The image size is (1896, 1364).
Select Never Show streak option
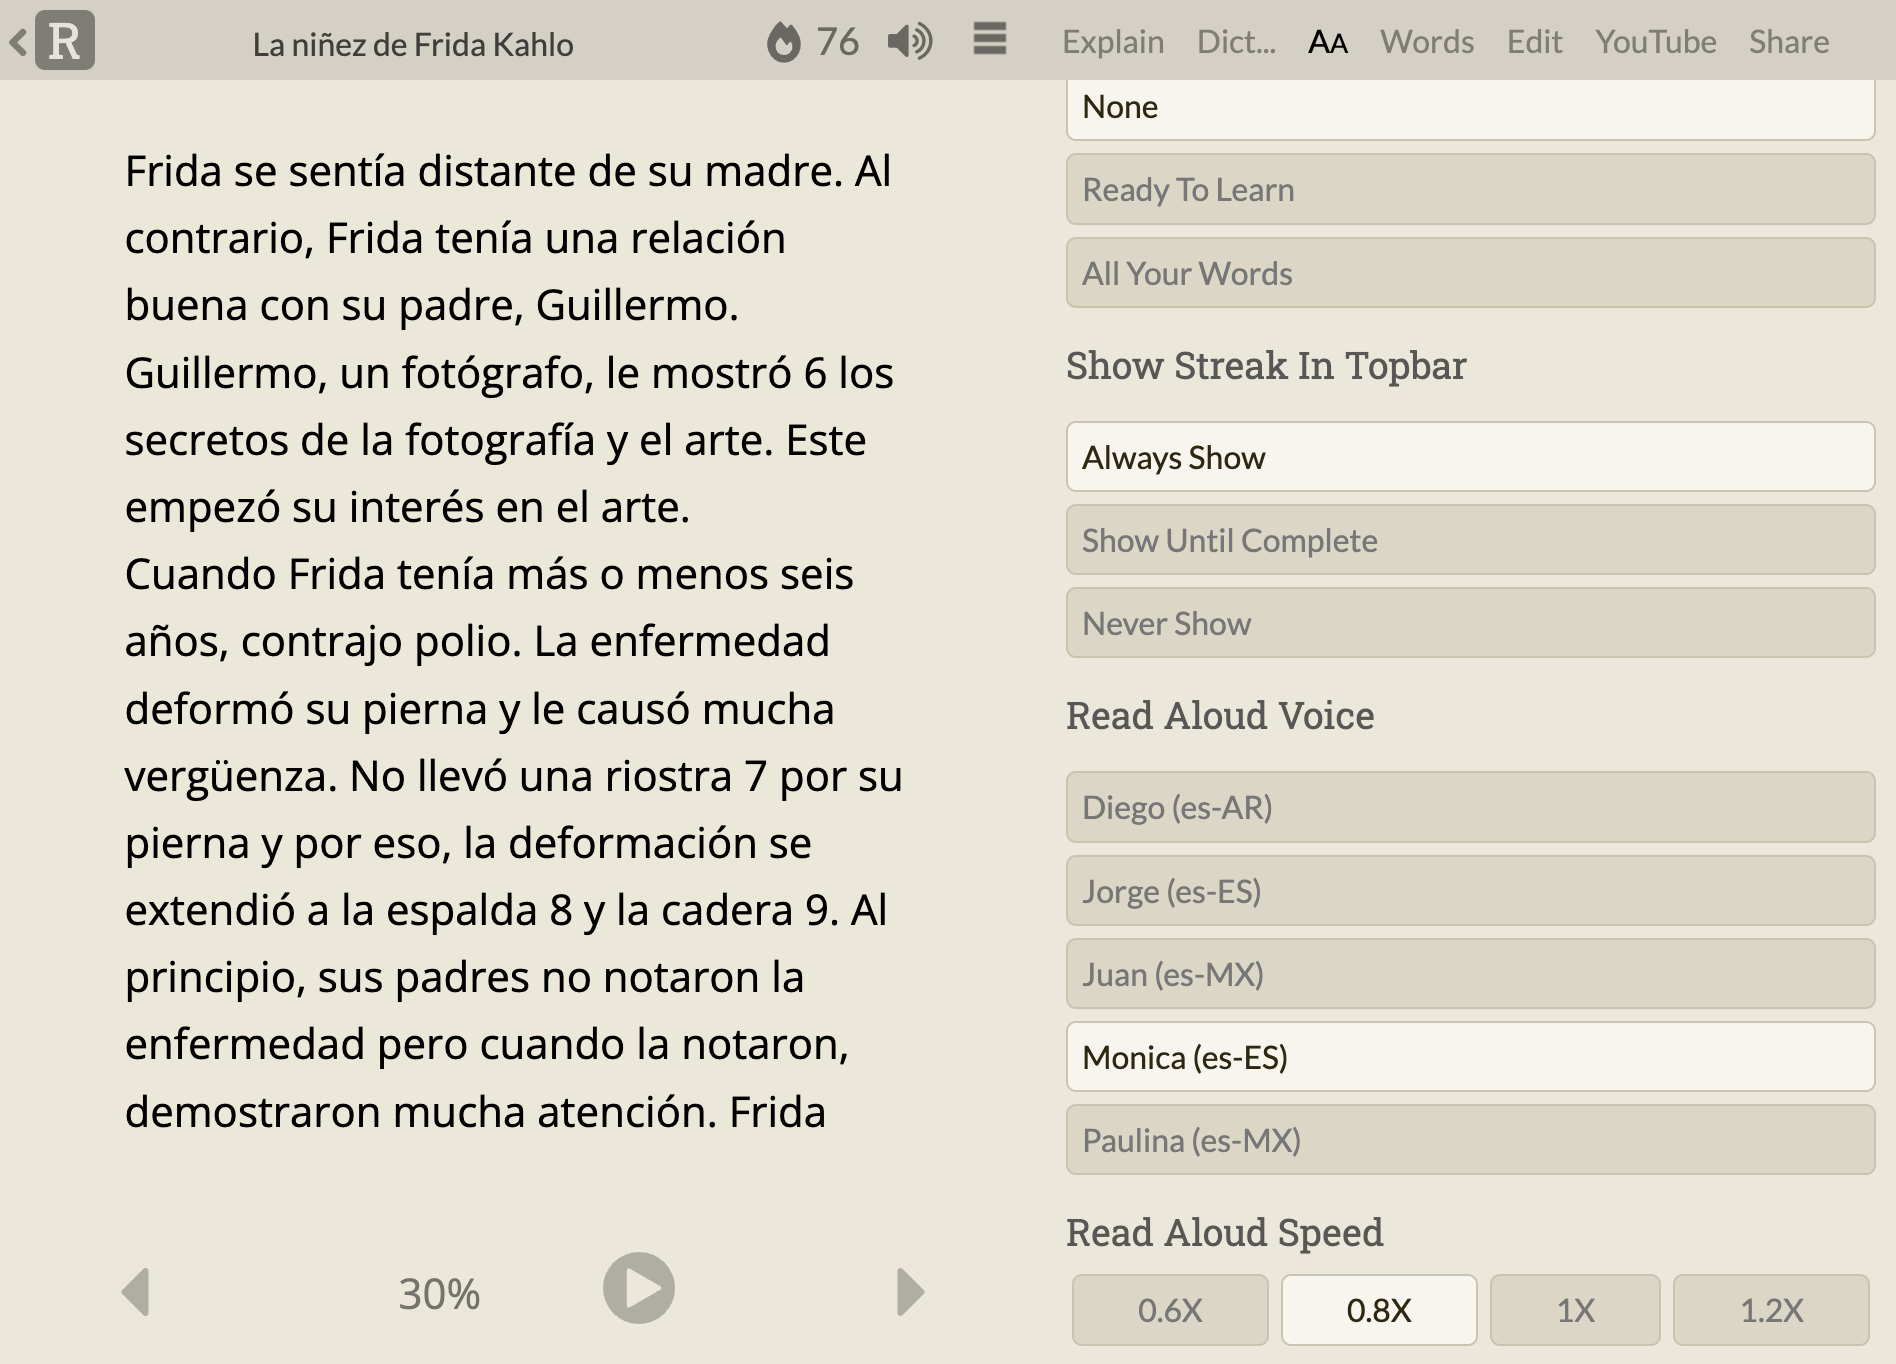1469,623
